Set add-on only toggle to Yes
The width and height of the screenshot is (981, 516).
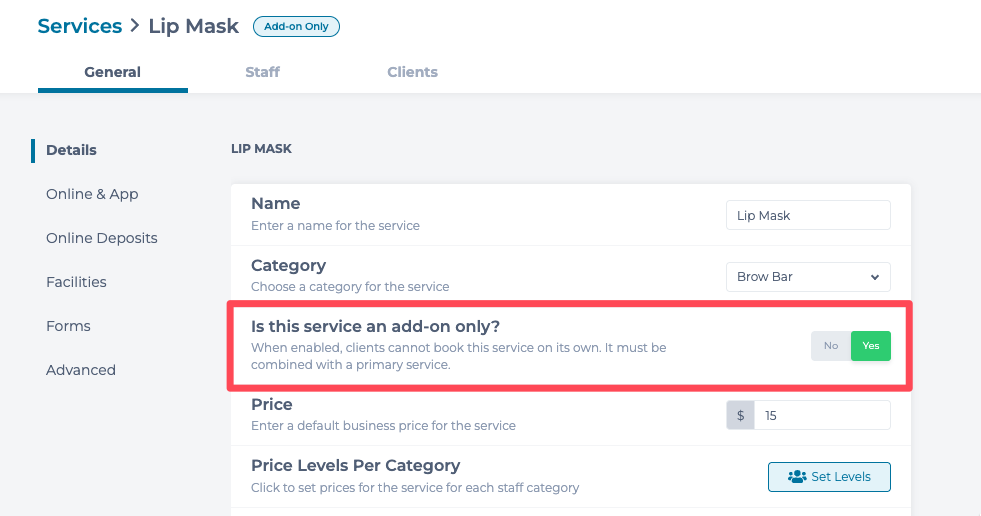(871, 346)
